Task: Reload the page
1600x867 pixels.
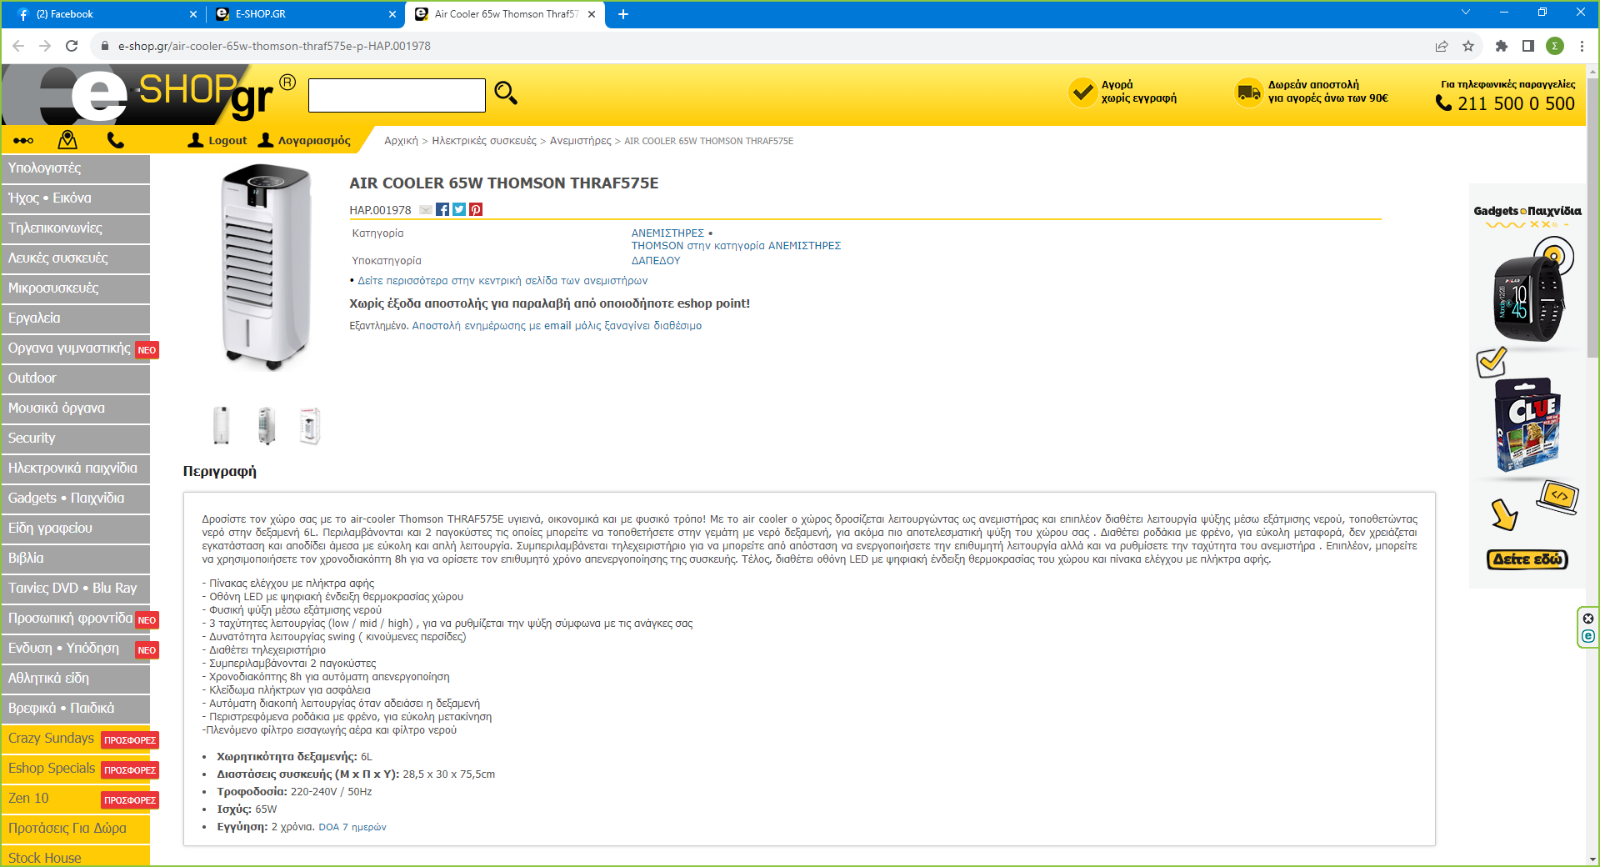Action: click(72, 46)
